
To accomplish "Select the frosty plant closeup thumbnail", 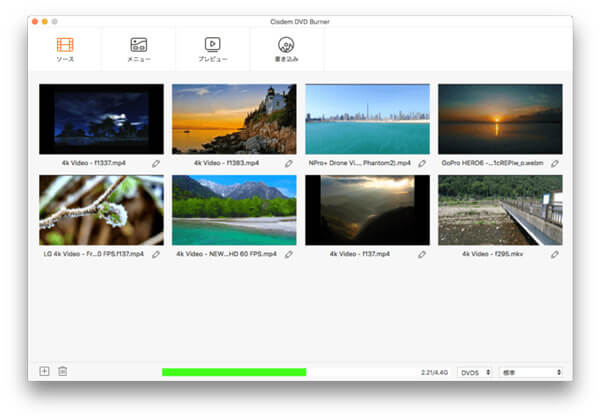I will 101,210.
